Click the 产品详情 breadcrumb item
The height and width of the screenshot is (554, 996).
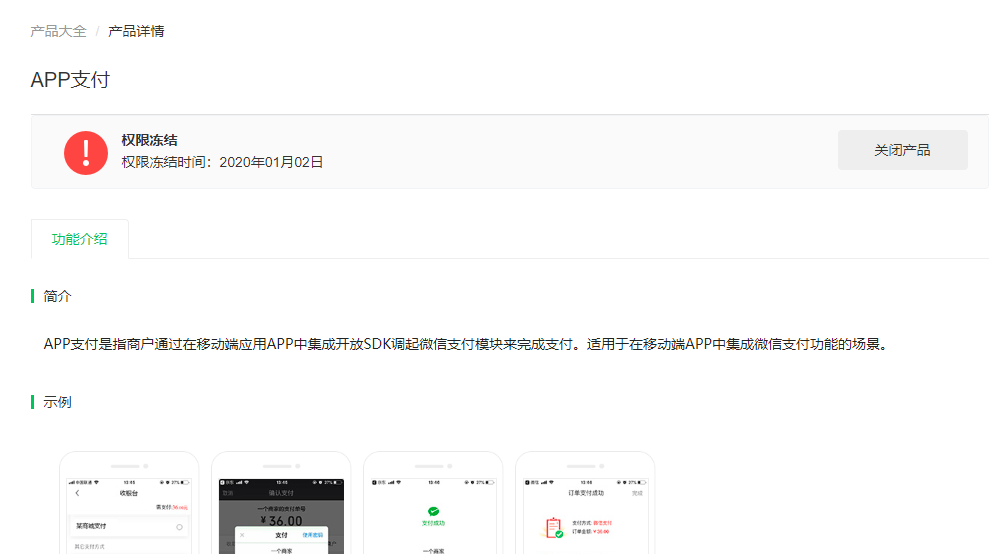136,31
